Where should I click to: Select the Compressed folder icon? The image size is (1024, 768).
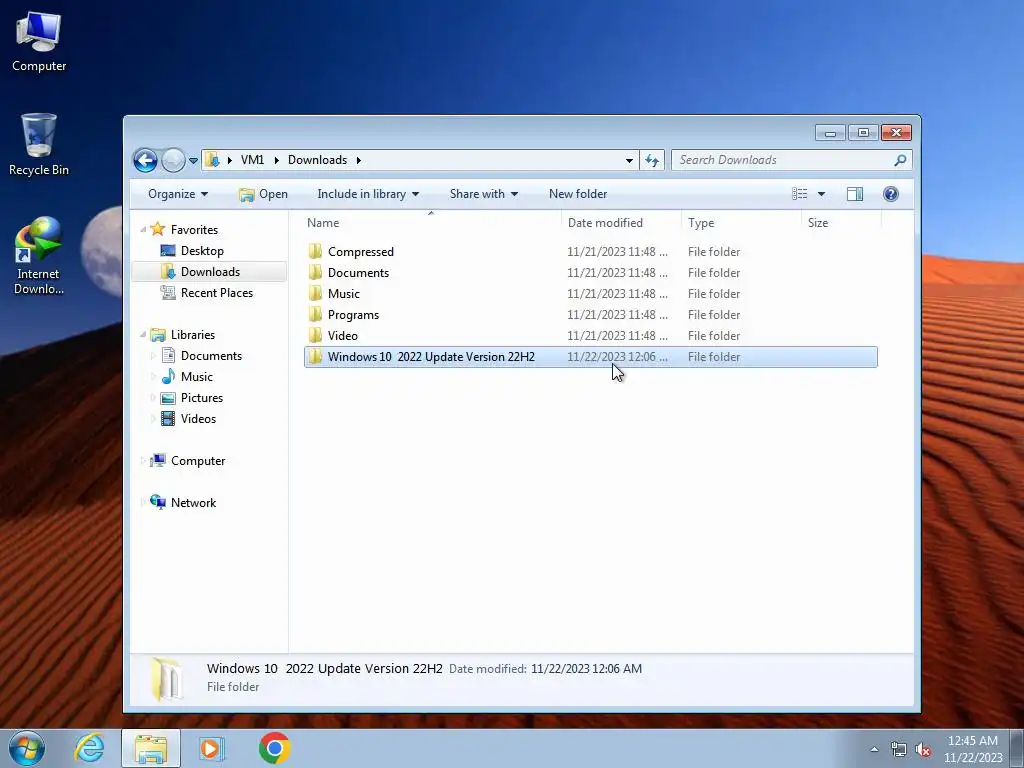click(x=315, y=251)
